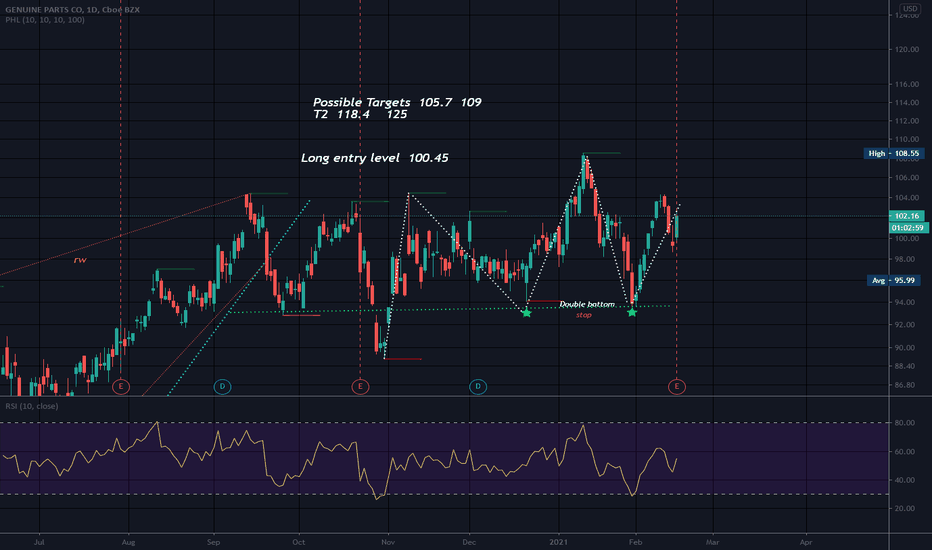The image size is (932, 550).
Task: Click the RSI 20.00 scale label
Action: [x=905, y=508]
